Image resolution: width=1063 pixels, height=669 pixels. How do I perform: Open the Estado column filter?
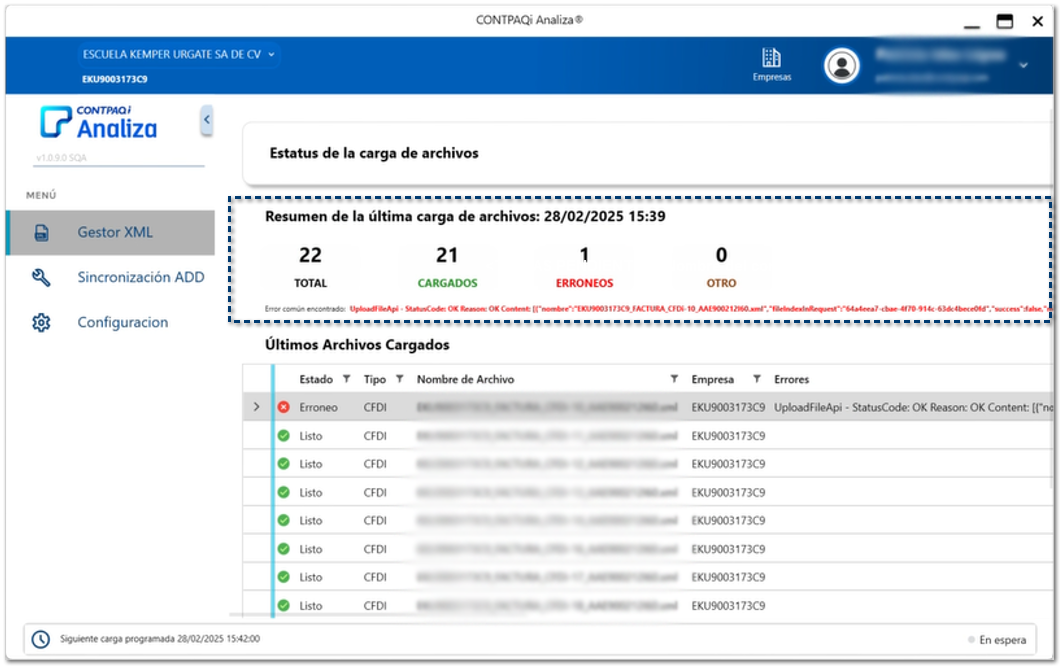(x=346, y=379)
